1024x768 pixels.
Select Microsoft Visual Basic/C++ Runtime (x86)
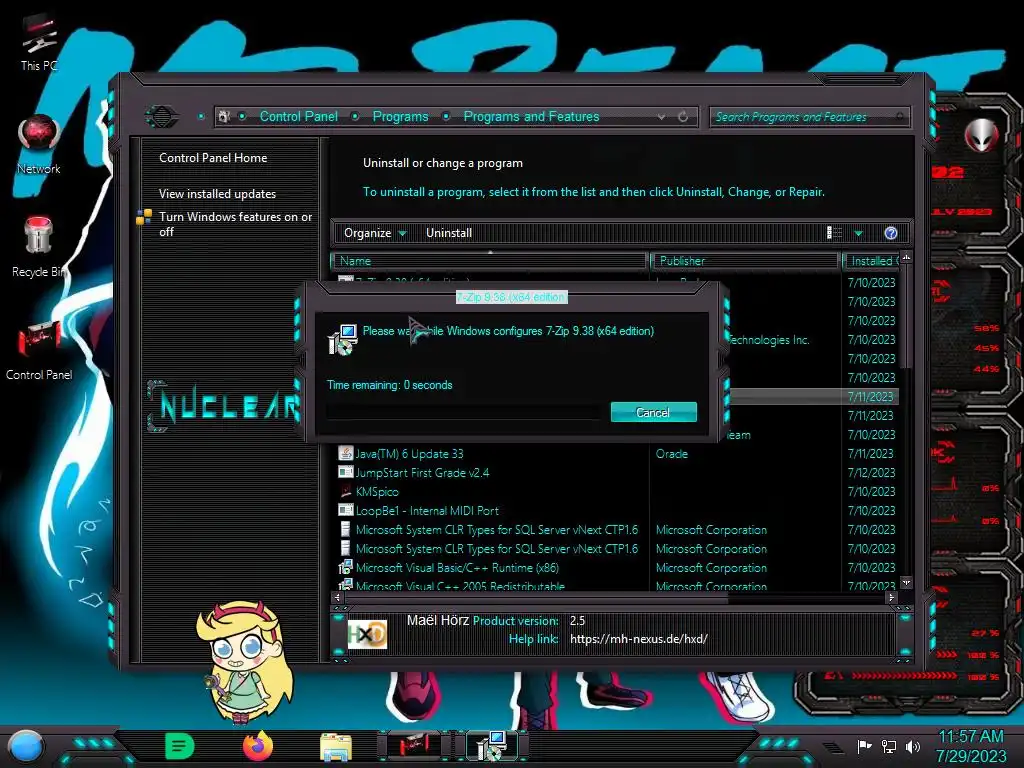coord(457,568)
